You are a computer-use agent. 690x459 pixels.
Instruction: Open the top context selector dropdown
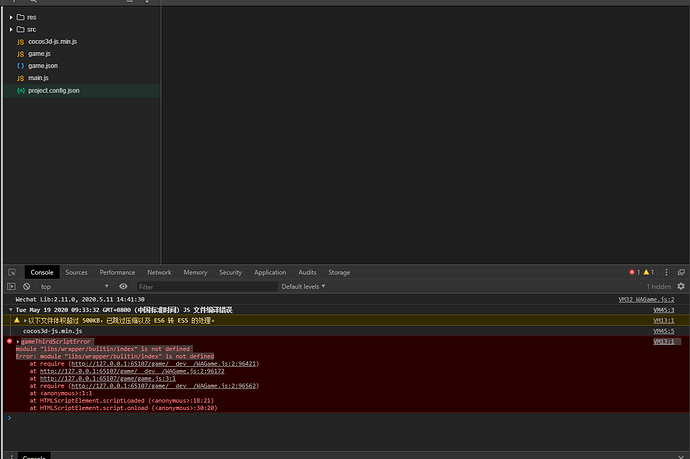click(x=74, y=286)
